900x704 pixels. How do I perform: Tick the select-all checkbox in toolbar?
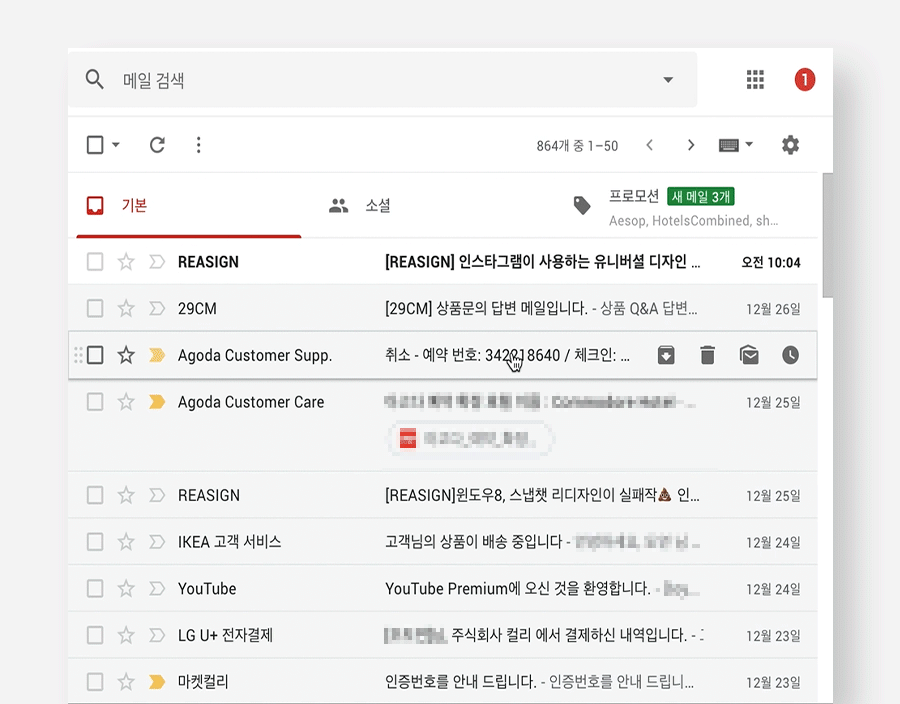[x=95, y=145]
